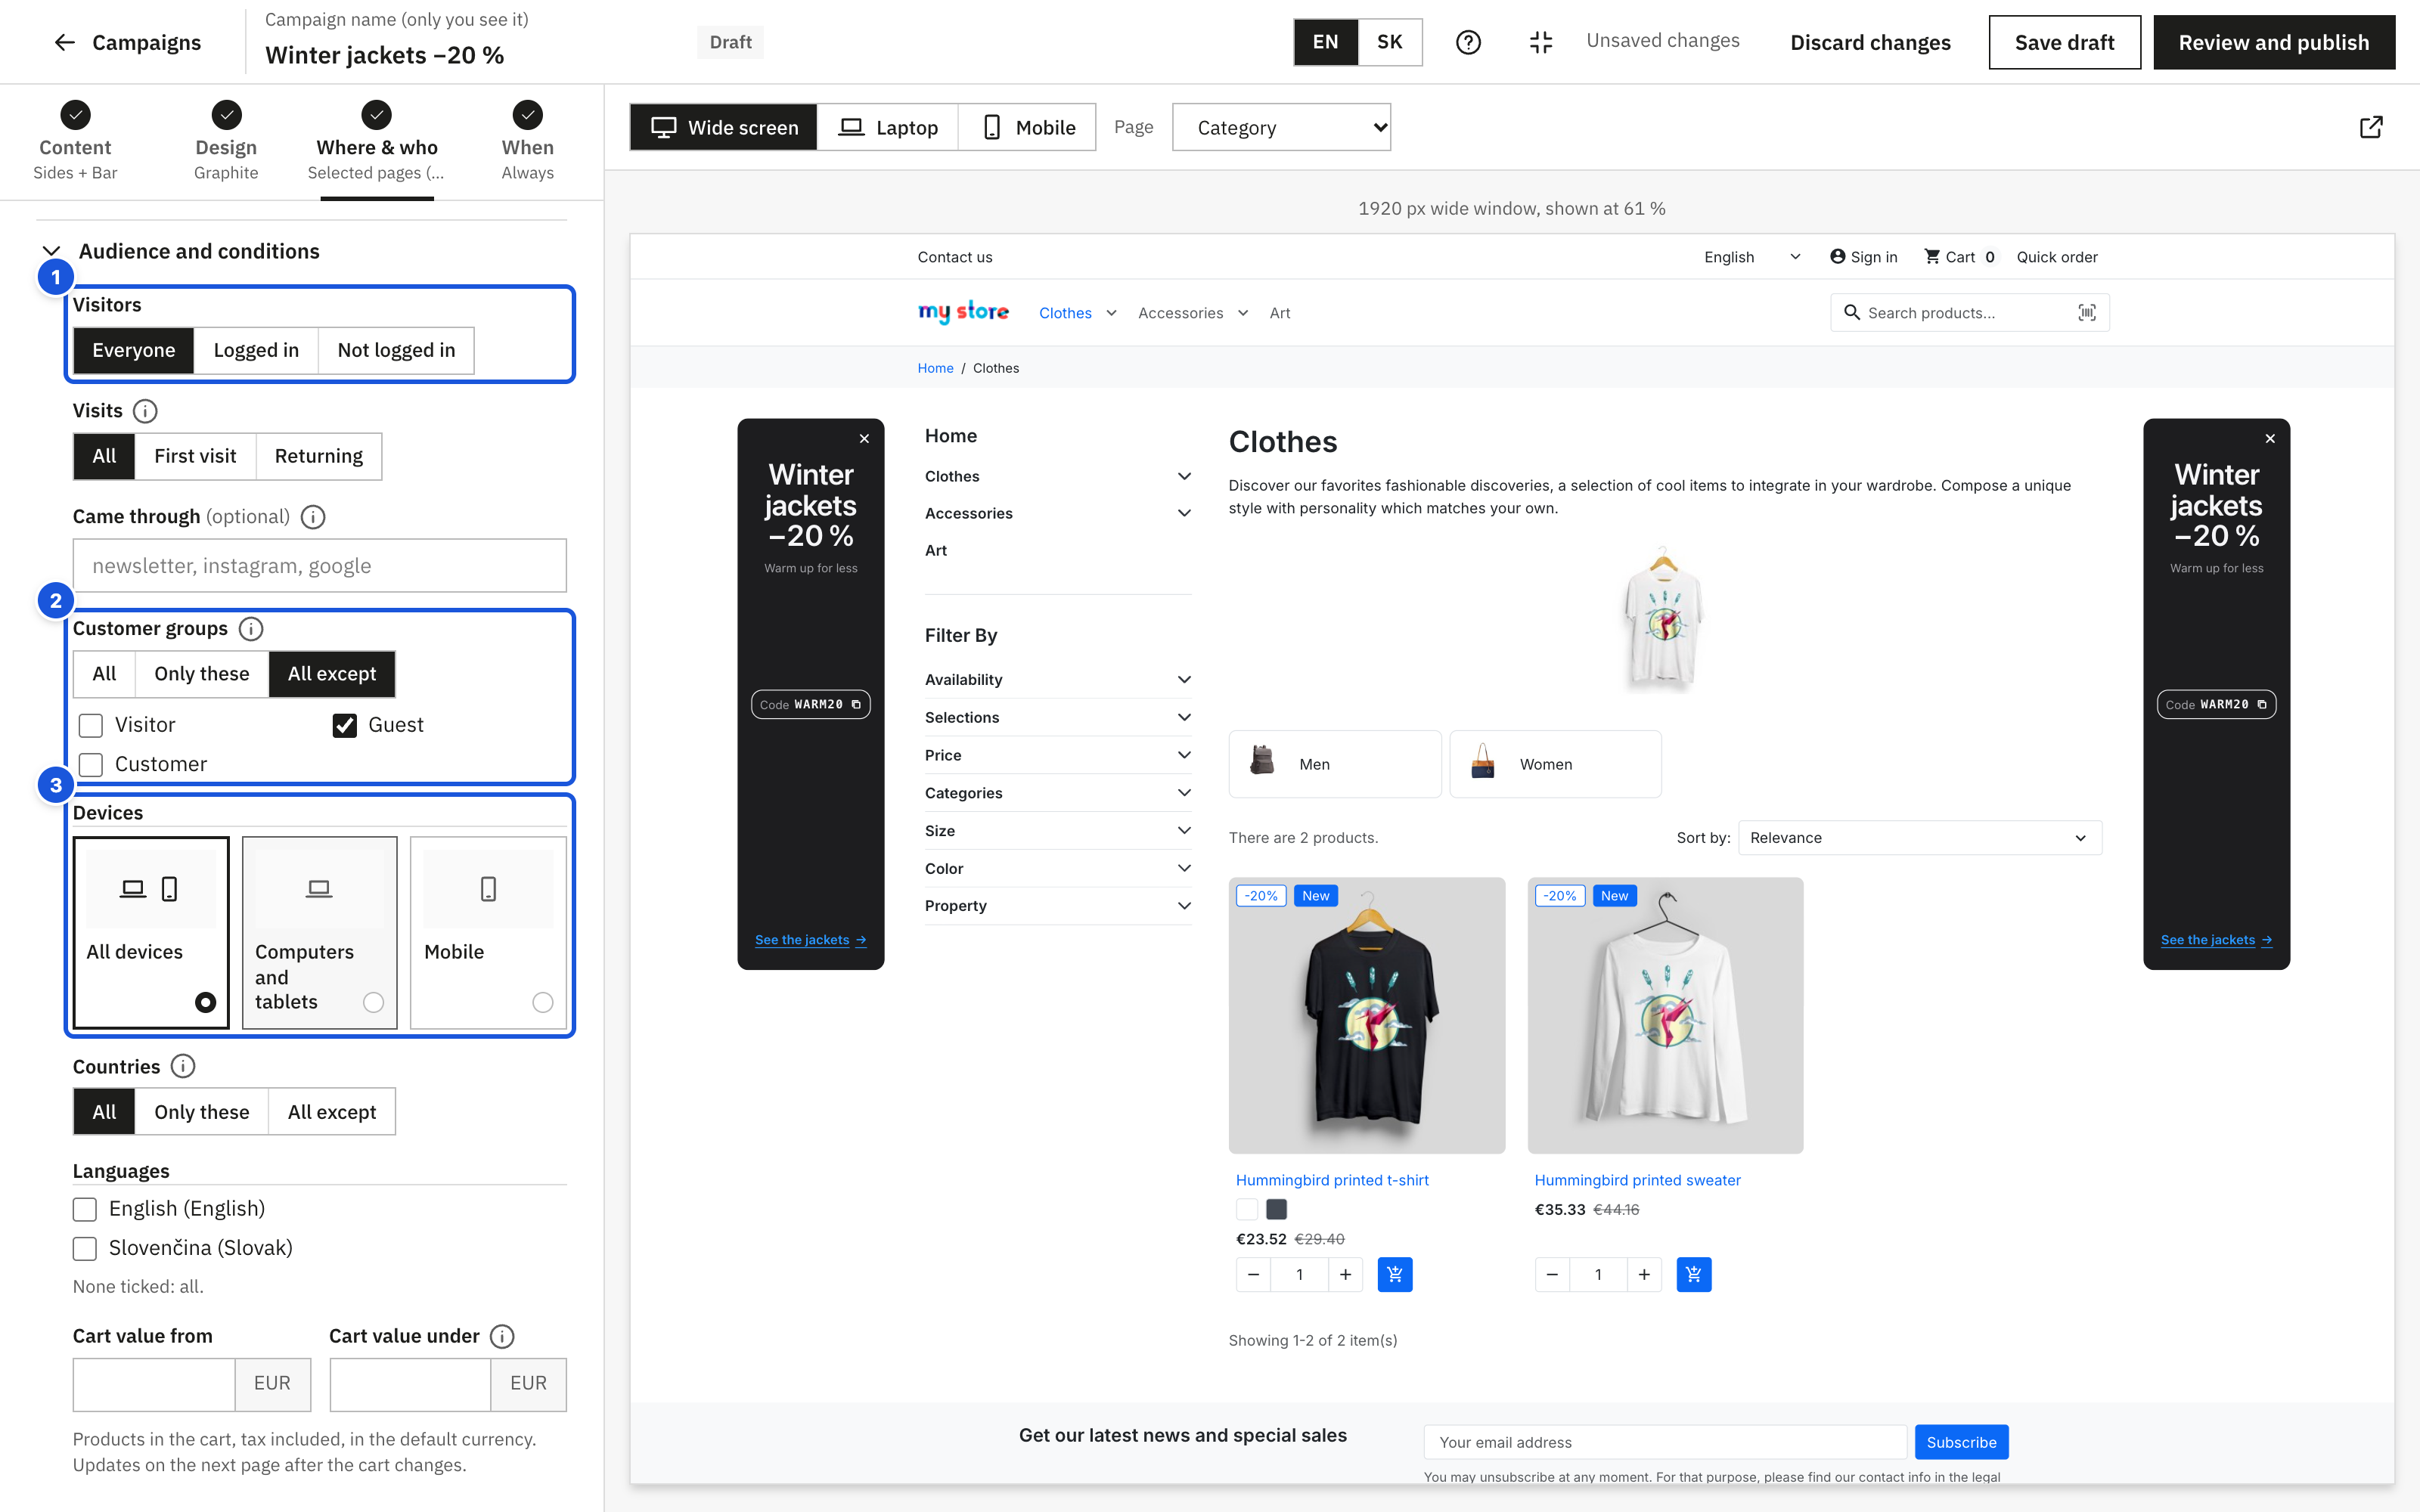Open the English language dropdown in store

[1752, 257]
